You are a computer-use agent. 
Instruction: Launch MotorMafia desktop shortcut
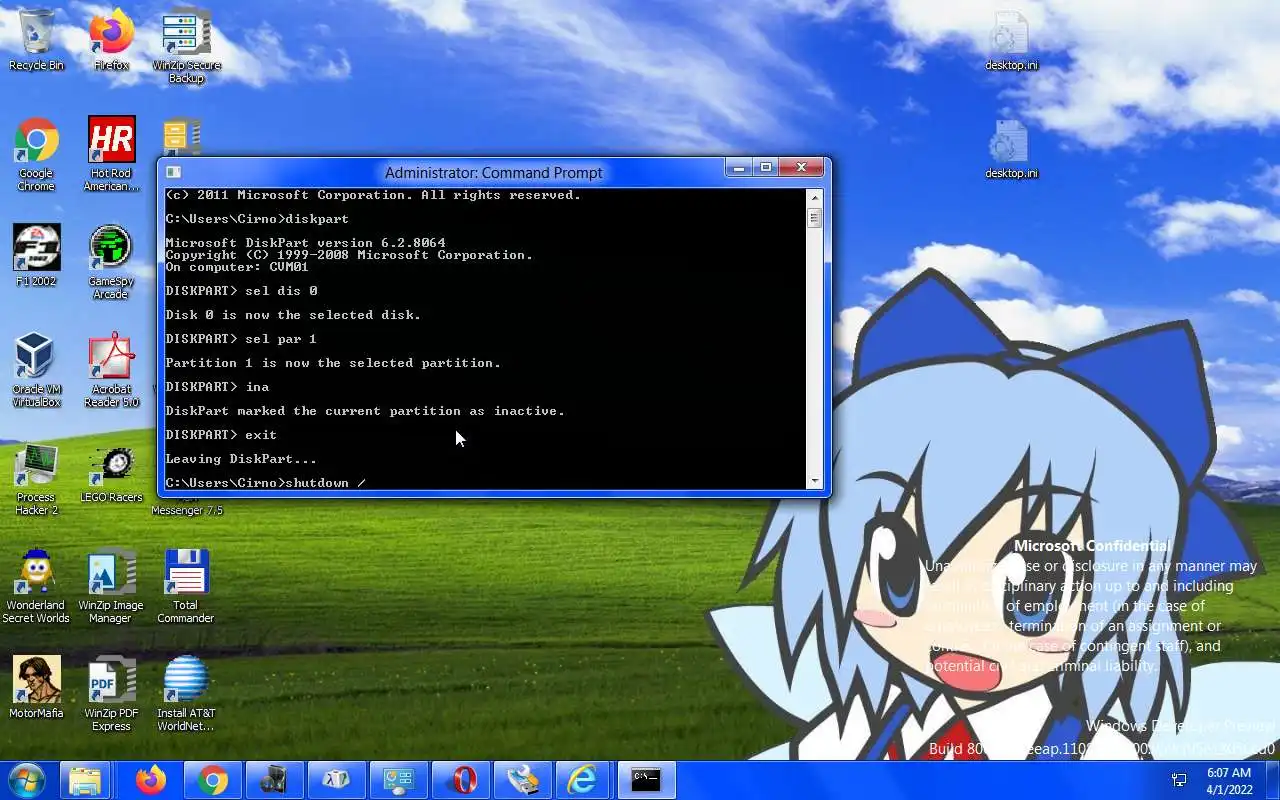(x=36, y=688)
